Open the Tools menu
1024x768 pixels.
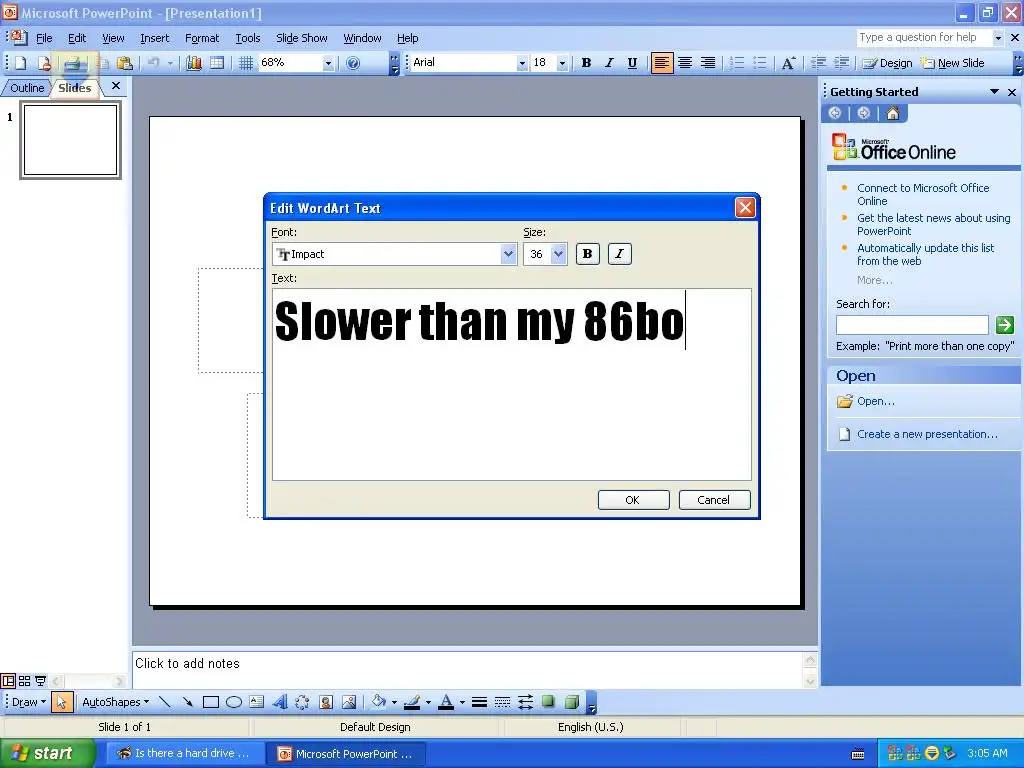click(248, 39)
